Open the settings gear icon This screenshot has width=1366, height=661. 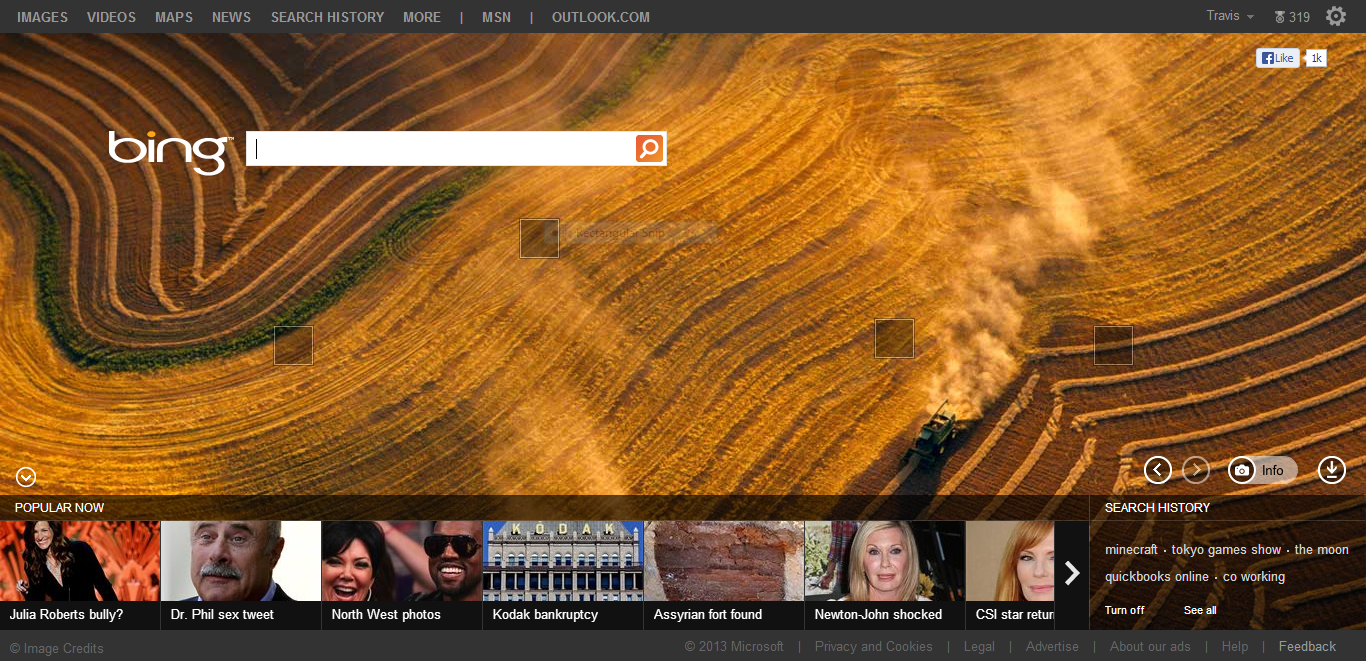(1336, 16)
